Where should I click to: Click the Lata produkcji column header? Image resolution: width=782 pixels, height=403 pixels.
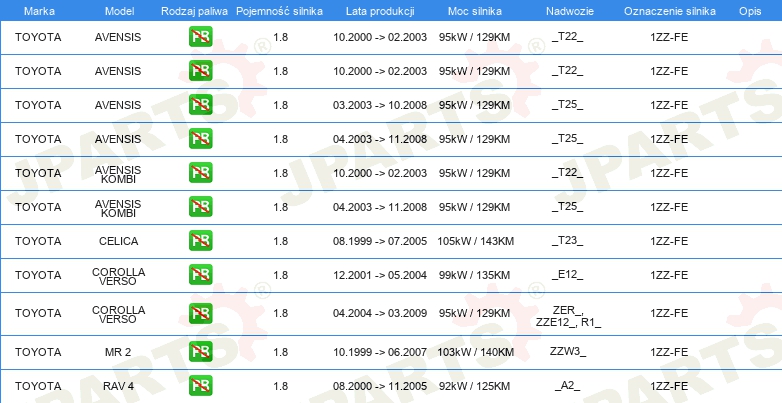tap(380, 11)
